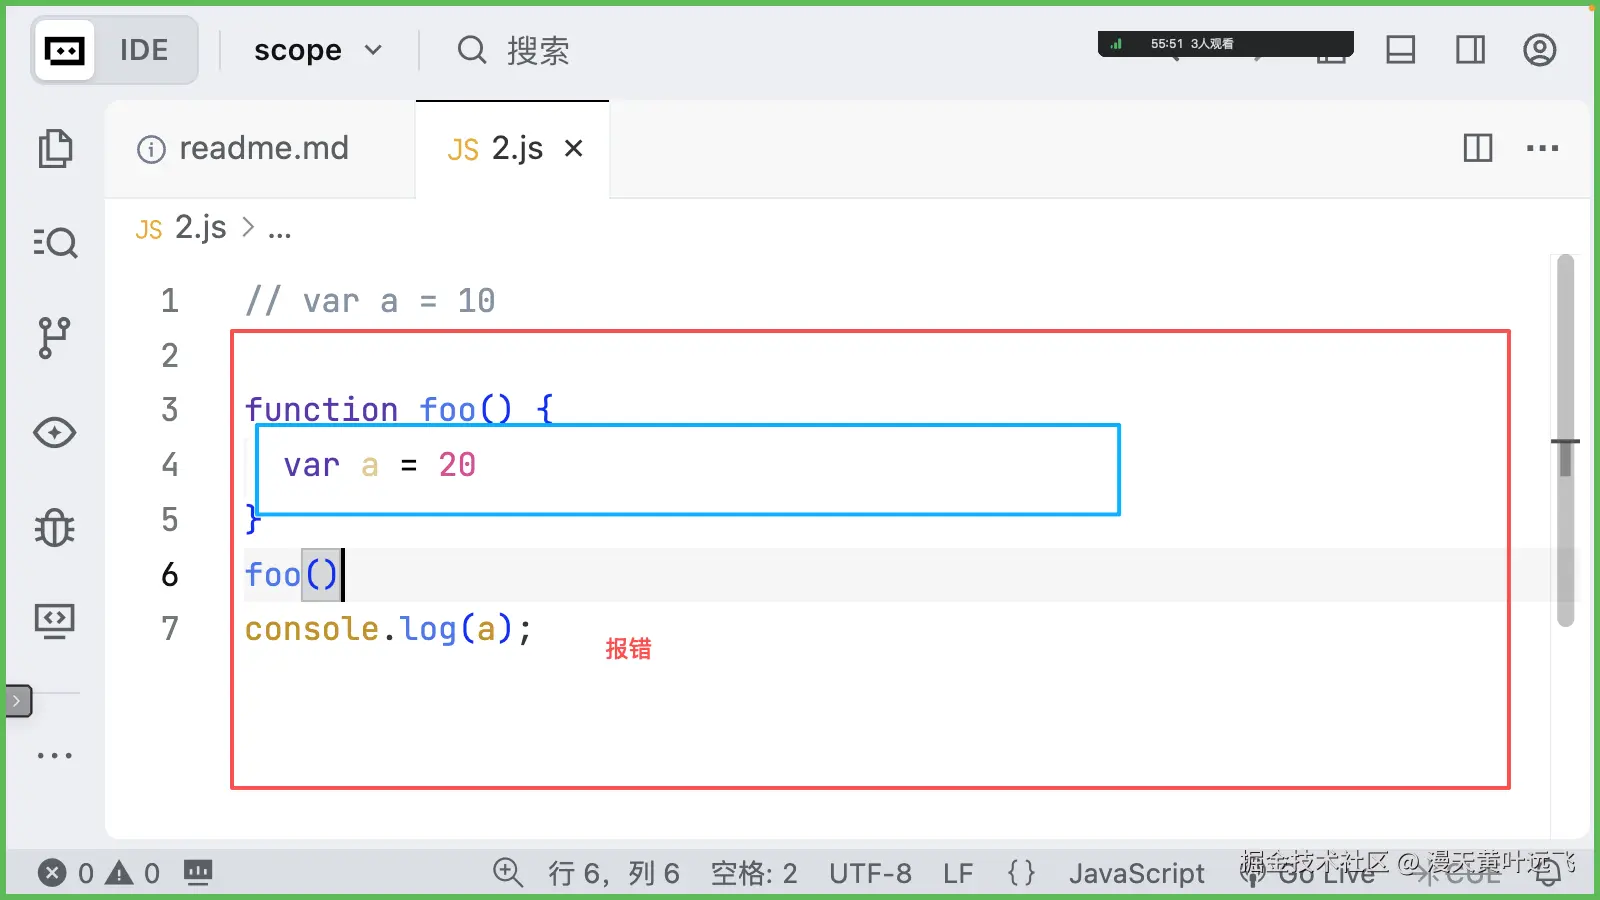Toggle the bottom panel layout
1600x900 pixels.
click(1400, 49)
